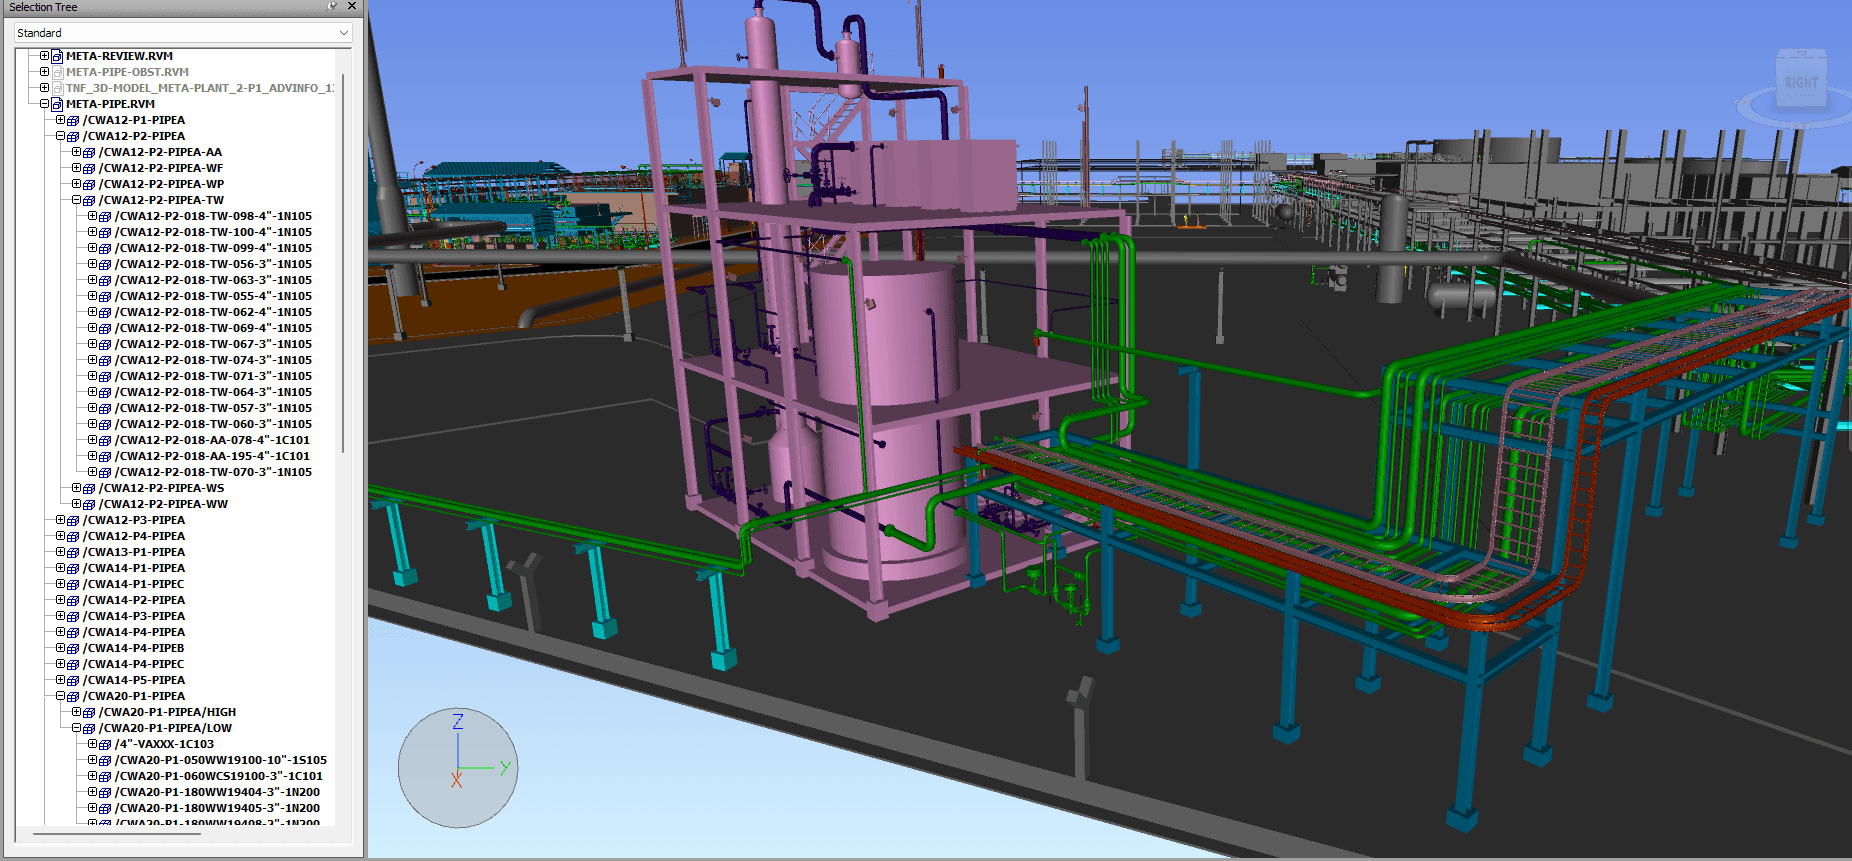Select /CWA12-P2-018-AA-078-4"-1C101 item
The width and height of the screenshot is (1852, 861).
[212, 440]
